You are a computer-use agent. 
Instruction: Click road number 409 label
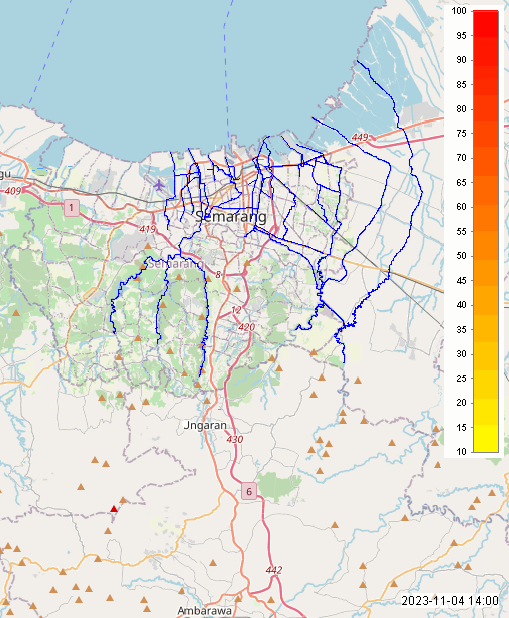13,191
